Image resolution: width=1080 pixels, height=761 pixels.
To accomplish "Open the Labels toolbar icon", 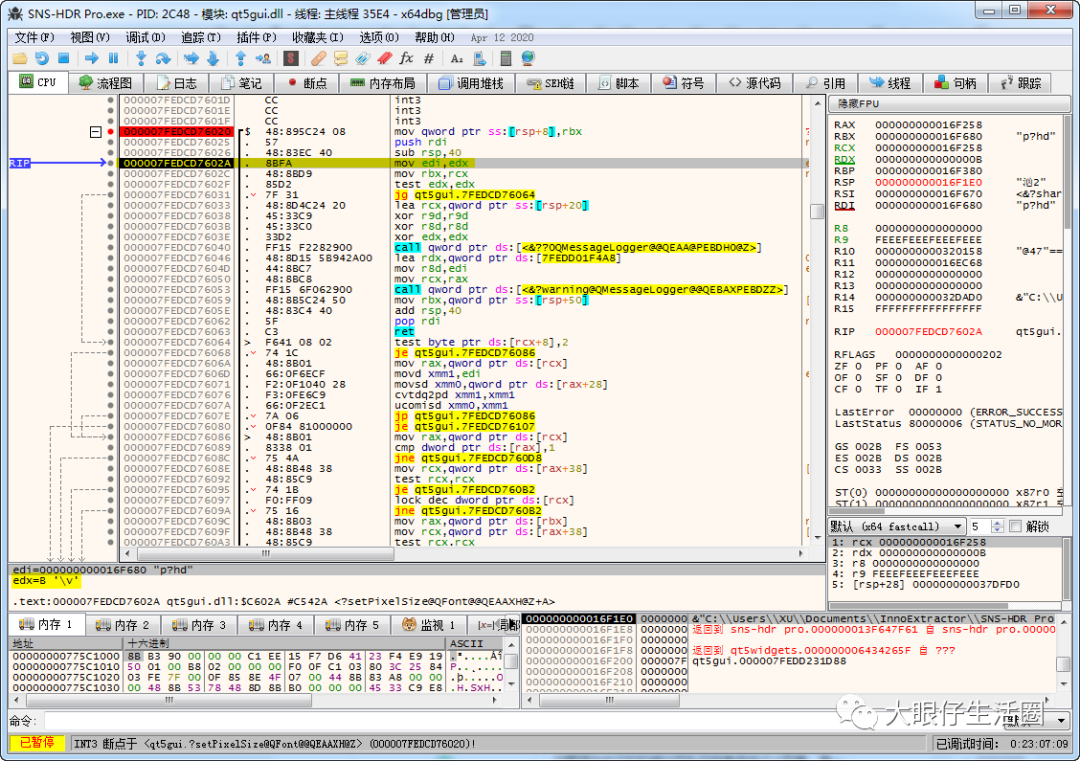I will pyautogui.click(x=362, y=59).
